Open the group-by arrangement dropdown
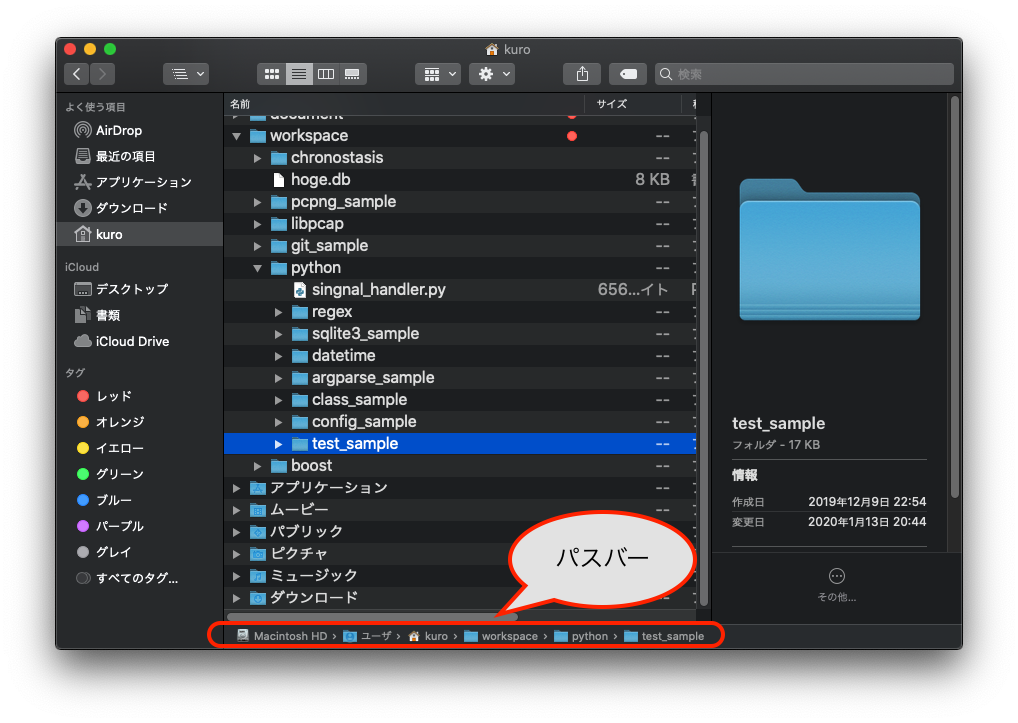This screenshot has height=723, width=1018. [x=438, y=74]
